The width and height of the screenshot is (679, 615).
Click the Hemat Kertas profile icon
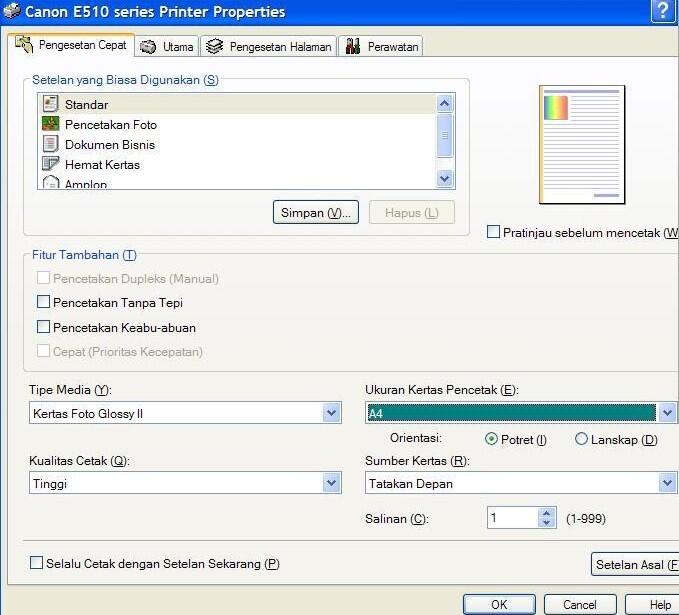click(x=51, y=164)
